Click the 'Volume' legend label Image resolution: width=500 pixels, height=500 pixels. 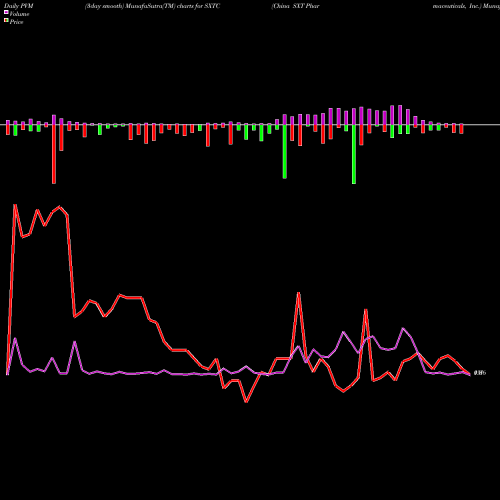tap(19, 14)
